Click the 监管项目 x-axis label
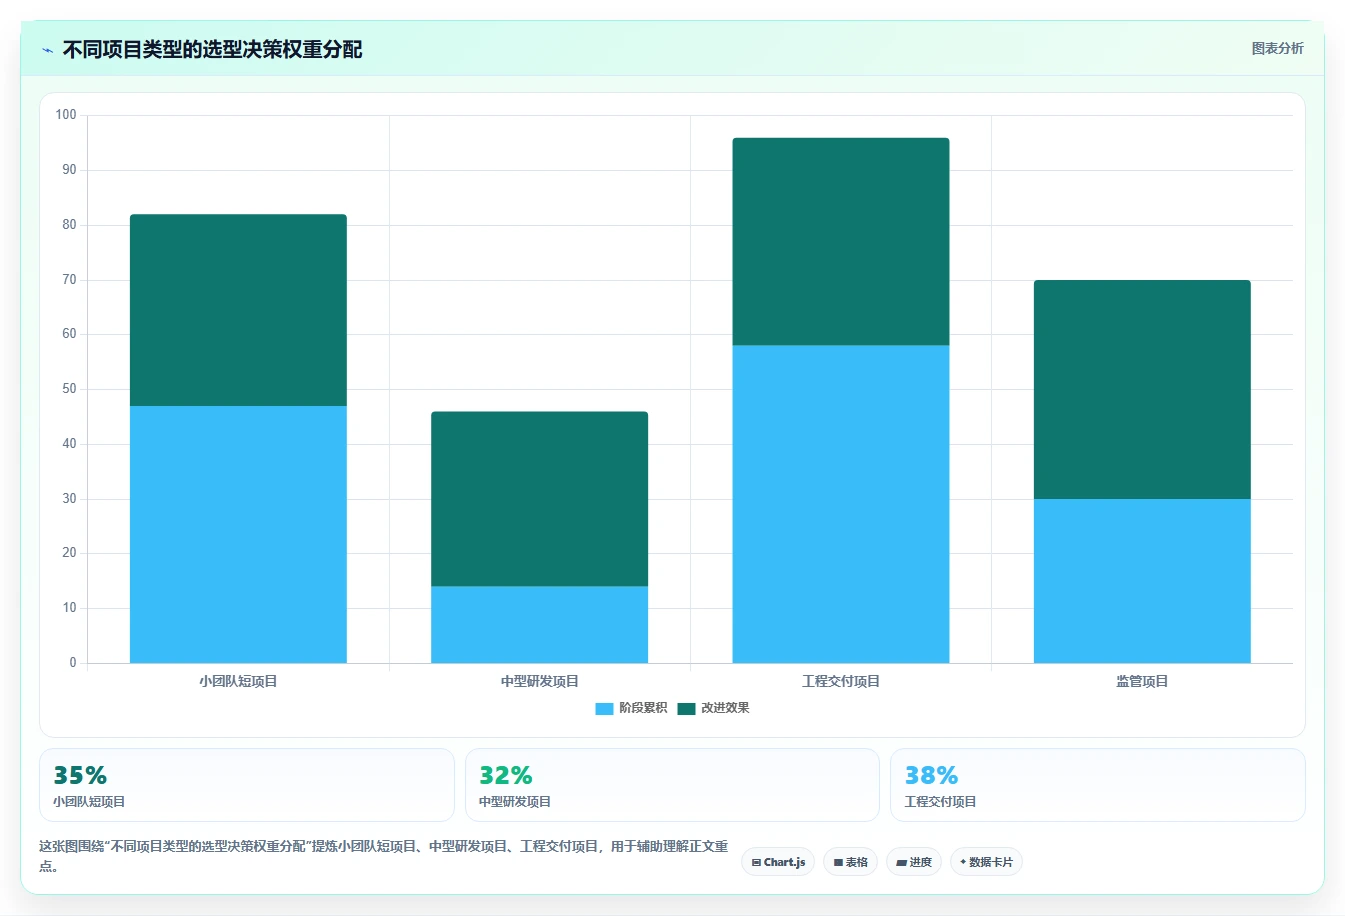This screenshot has width=1345, height=916. (1142, 681)
